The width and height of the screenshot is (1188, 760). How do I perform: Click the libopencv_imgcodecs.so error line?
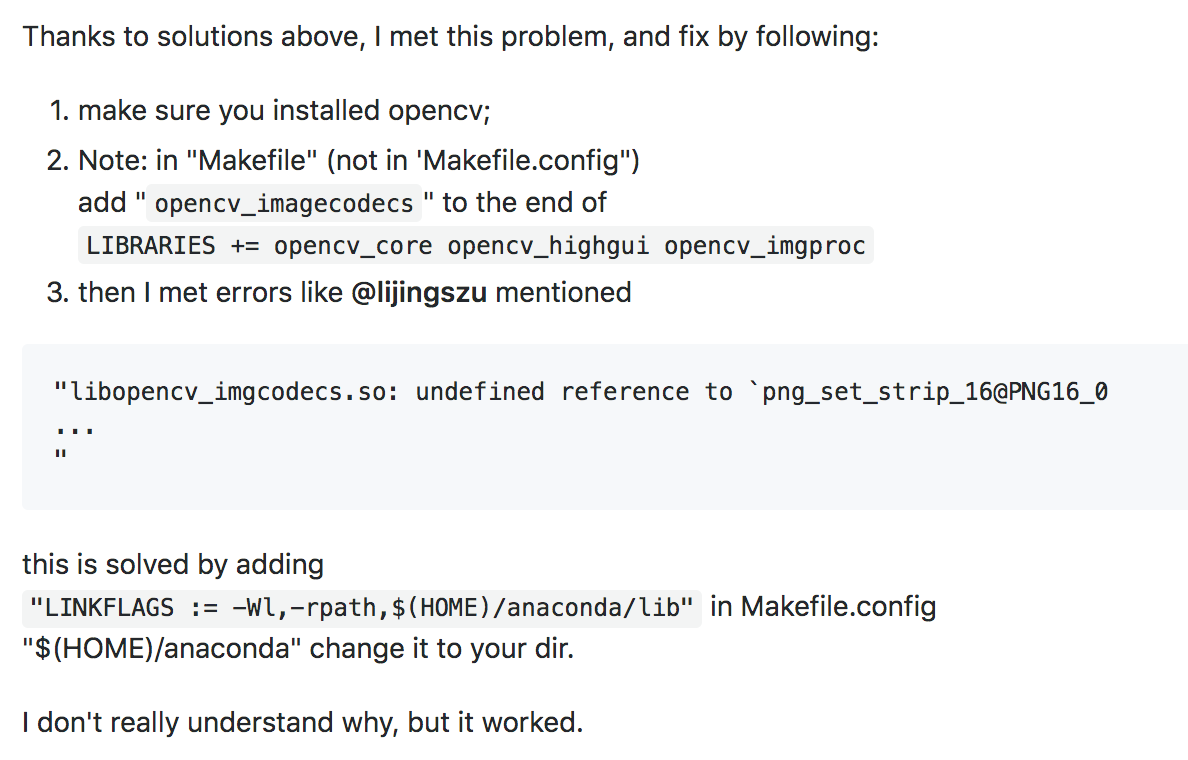tap(580, 392)
